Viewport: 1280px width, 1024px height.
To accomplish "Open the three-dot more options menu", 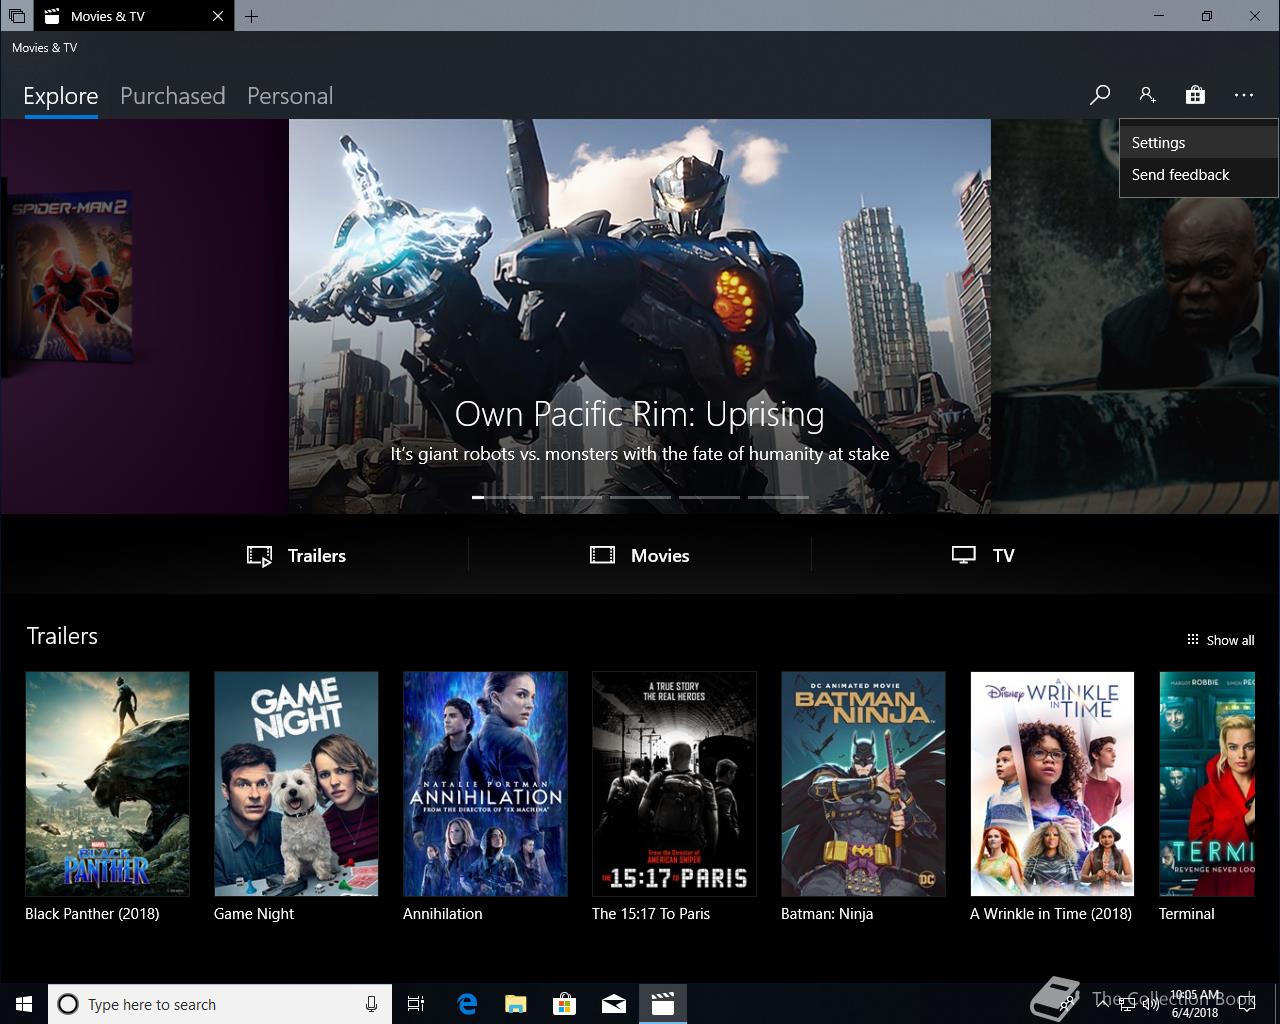I will [1243, 95].
